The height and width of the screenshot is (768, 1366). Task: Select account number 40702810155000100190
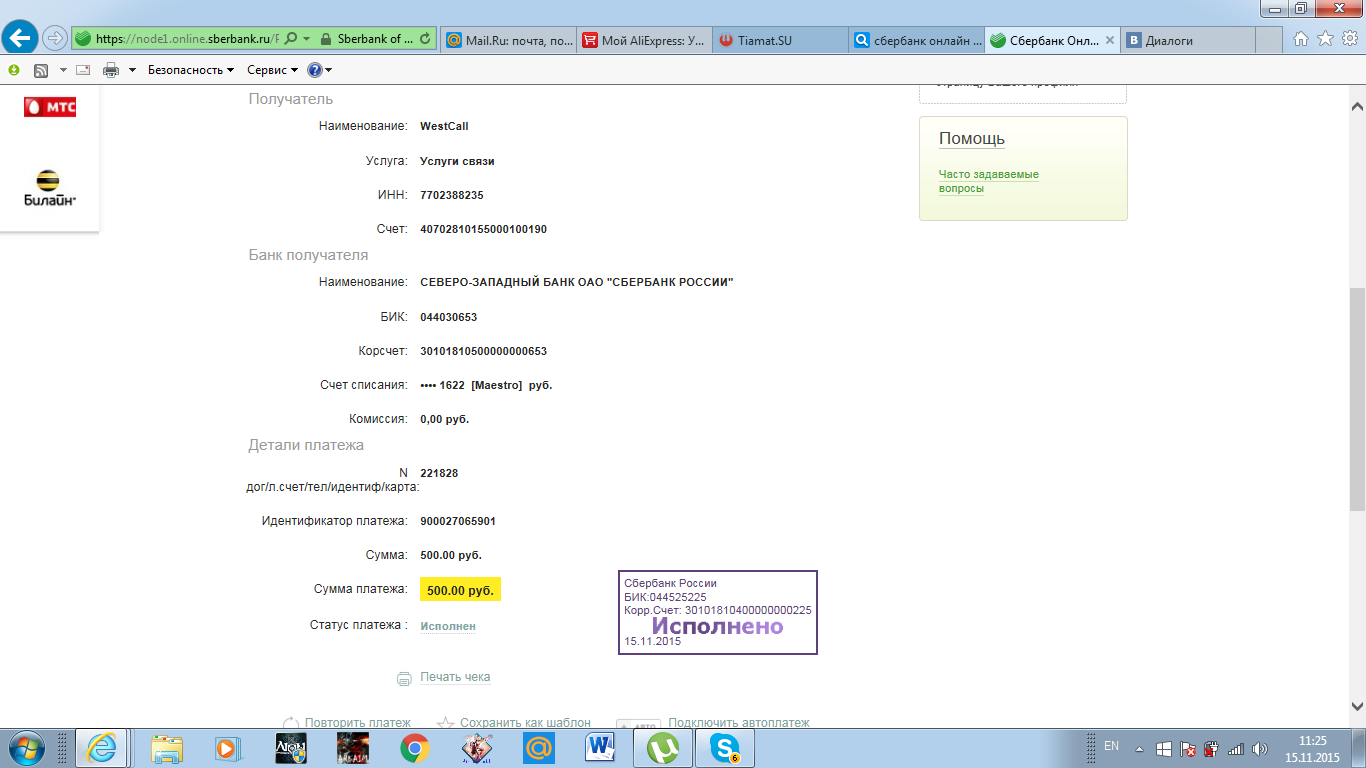click(483, 229)
